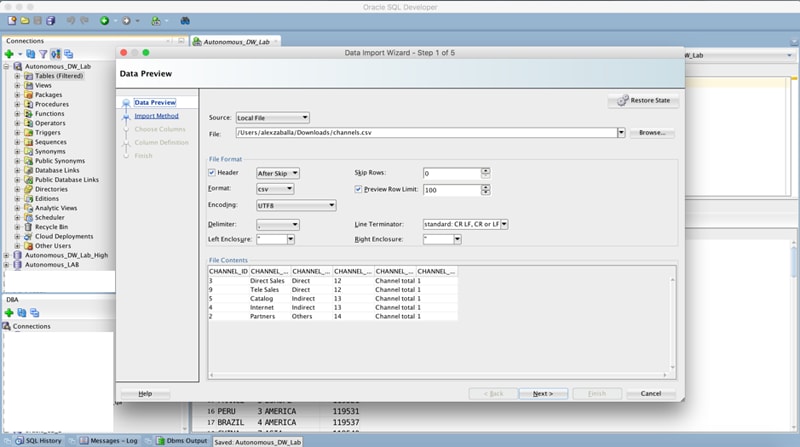Click the green New Connection plus icon
This screenshot has width=800, height=447.
(8, 54)
